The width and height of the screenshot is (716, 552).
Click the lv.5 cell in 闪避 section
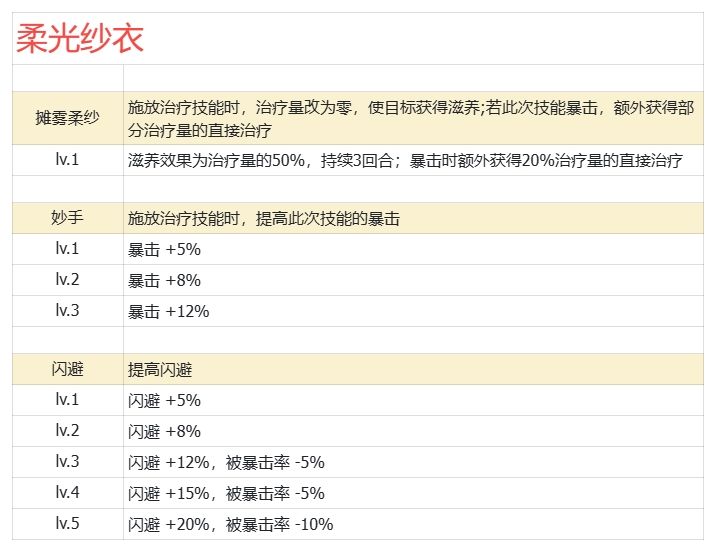(67, 524)
